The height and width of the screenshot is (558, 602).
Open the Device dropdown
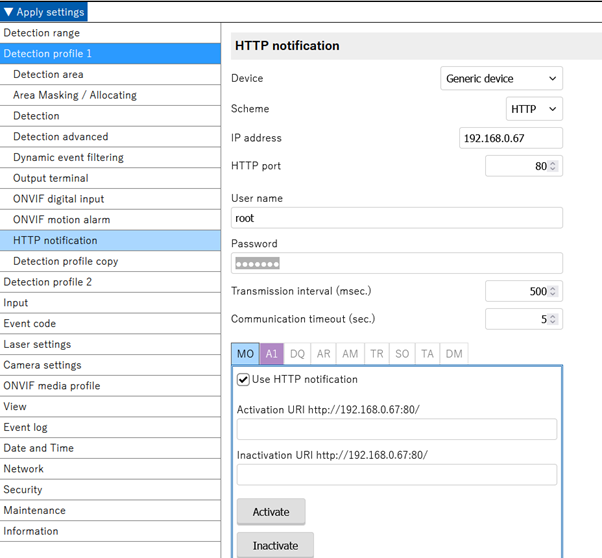[501, 79]
